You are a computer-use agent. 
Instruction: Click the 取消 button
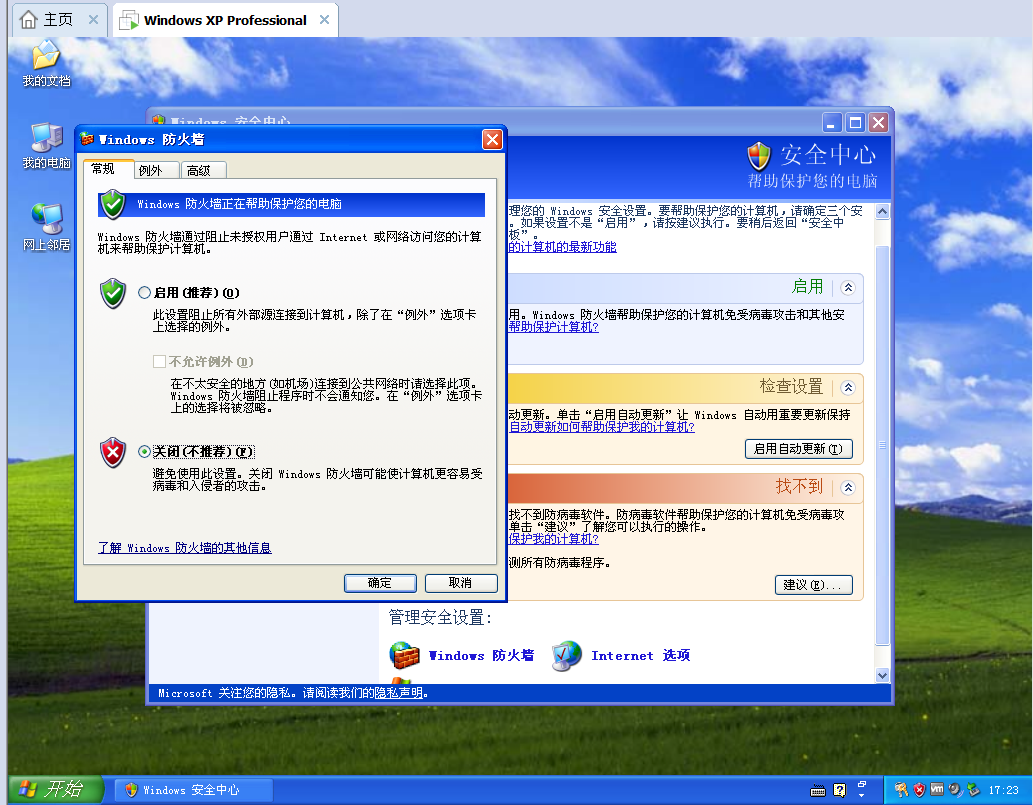pos(461,583)
